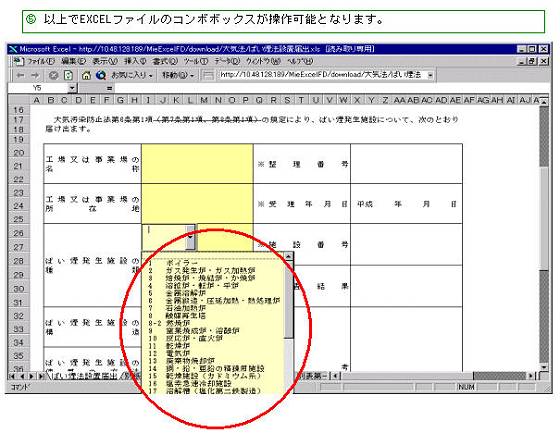Open the 書式 format menu

click(x=165, y=61)
